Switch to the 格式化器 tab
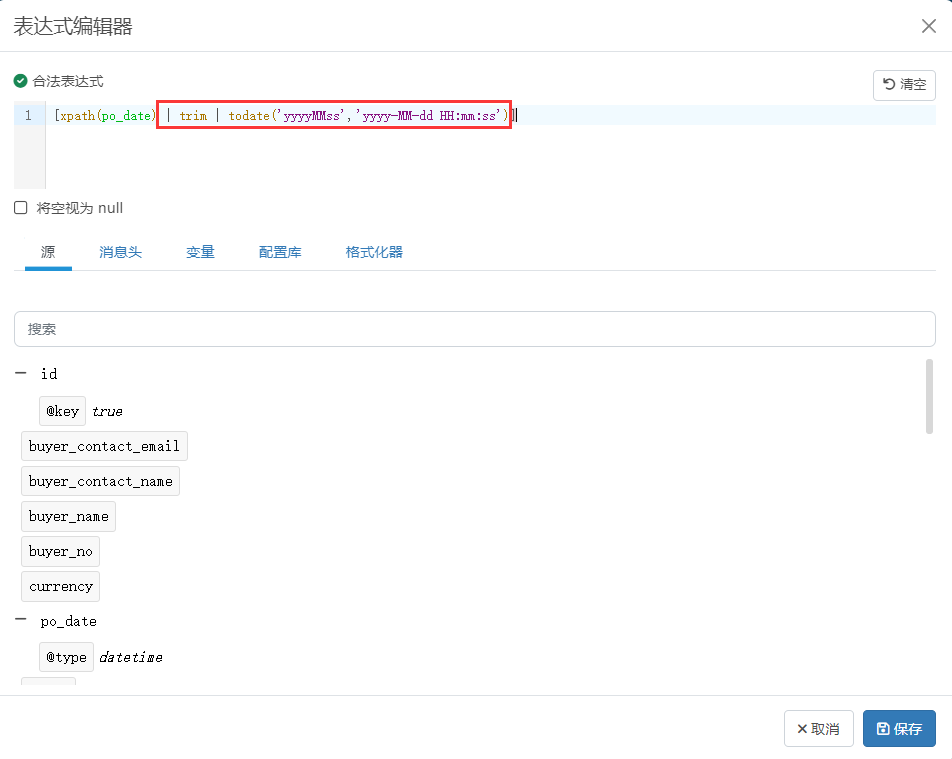This screenshot has height=759, width=952. (x=374, y=252)
